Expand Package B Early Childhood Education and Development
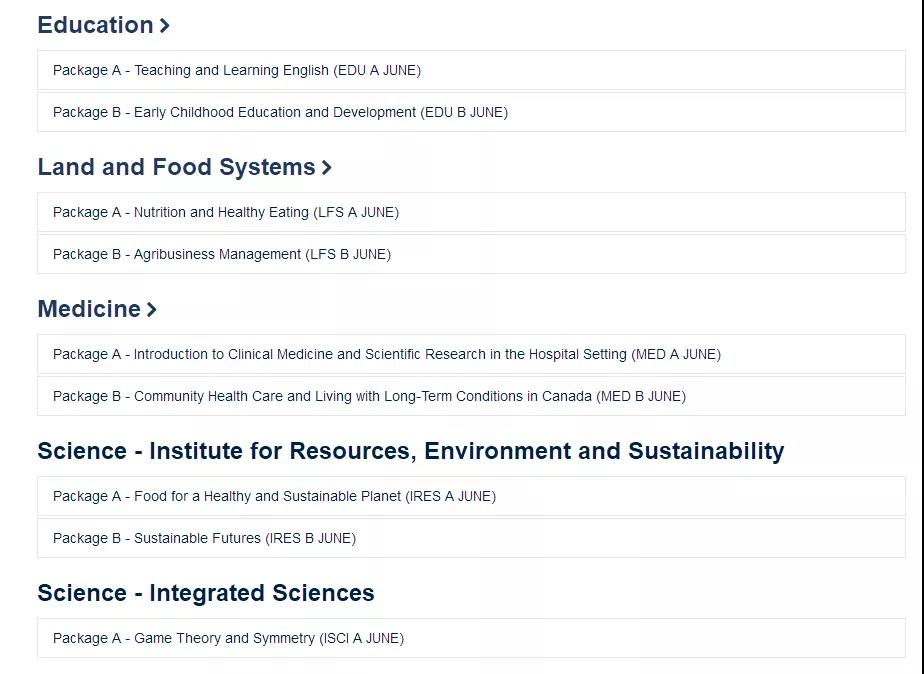The image size is (924, 674). 471,112
